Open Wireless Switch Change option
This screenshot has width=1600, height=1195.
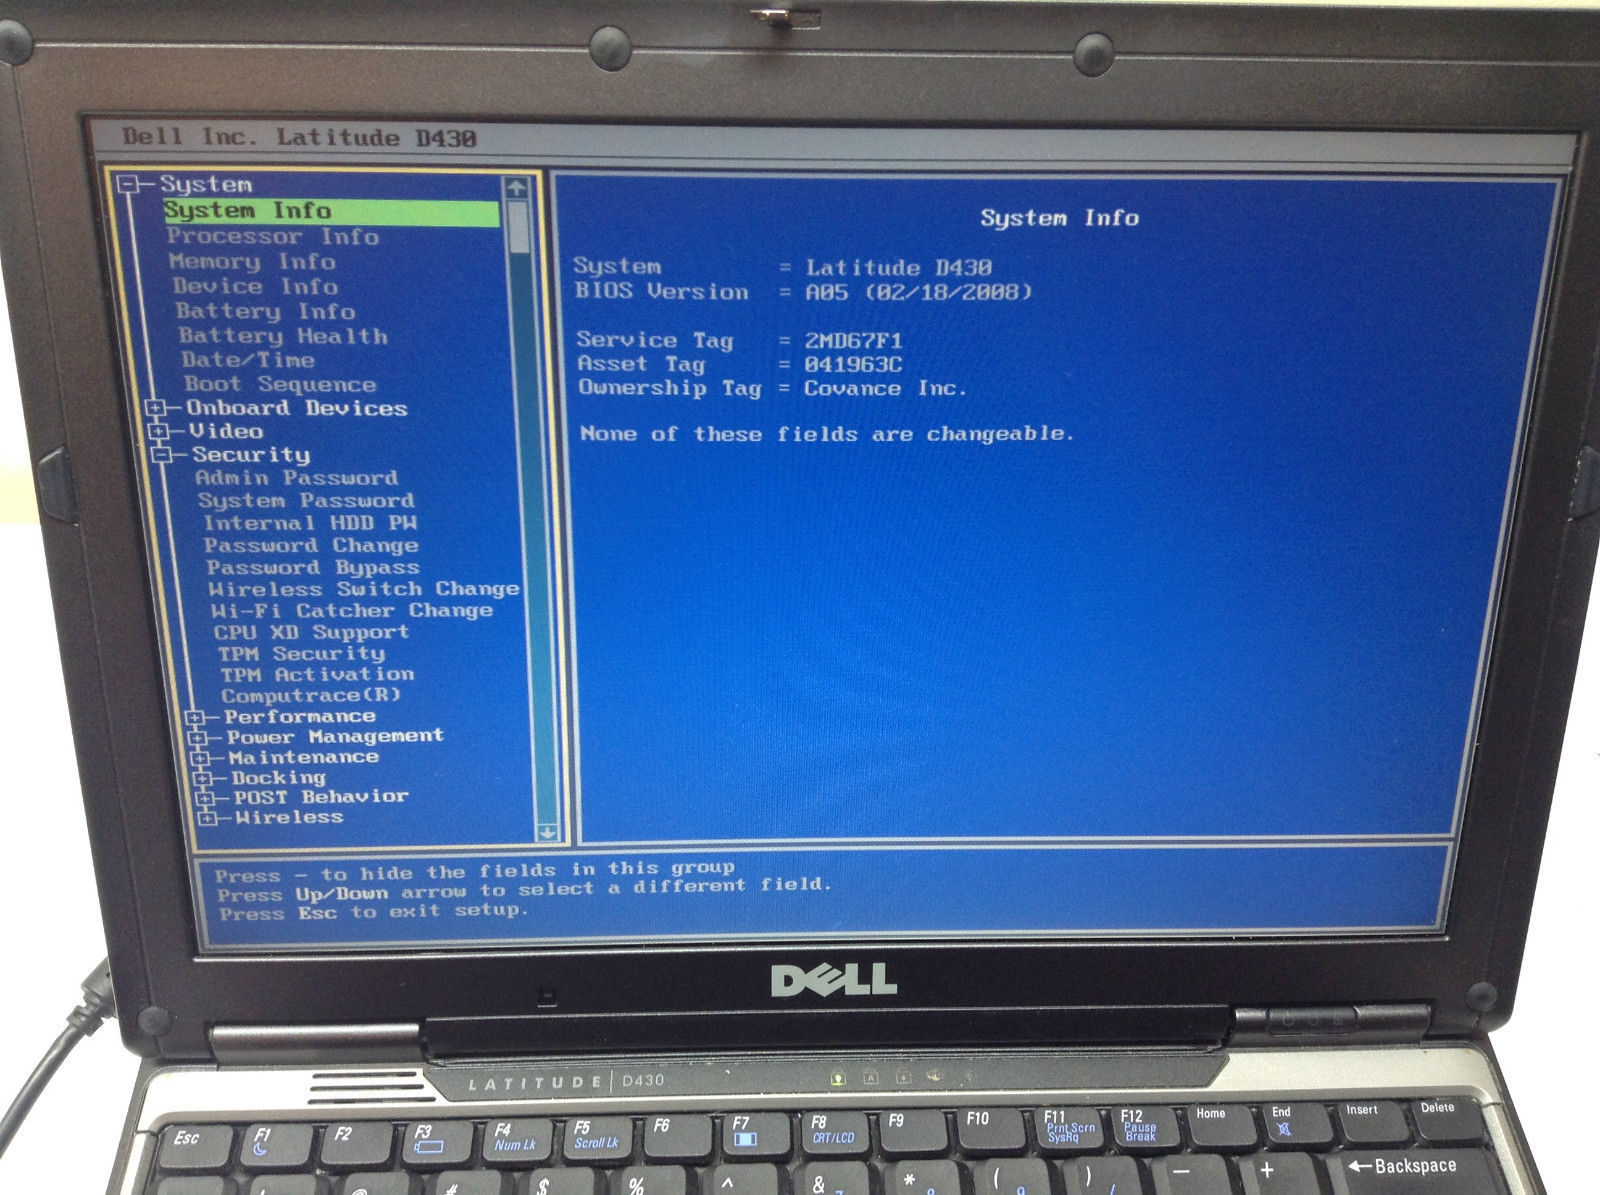[x=364, y=589]
